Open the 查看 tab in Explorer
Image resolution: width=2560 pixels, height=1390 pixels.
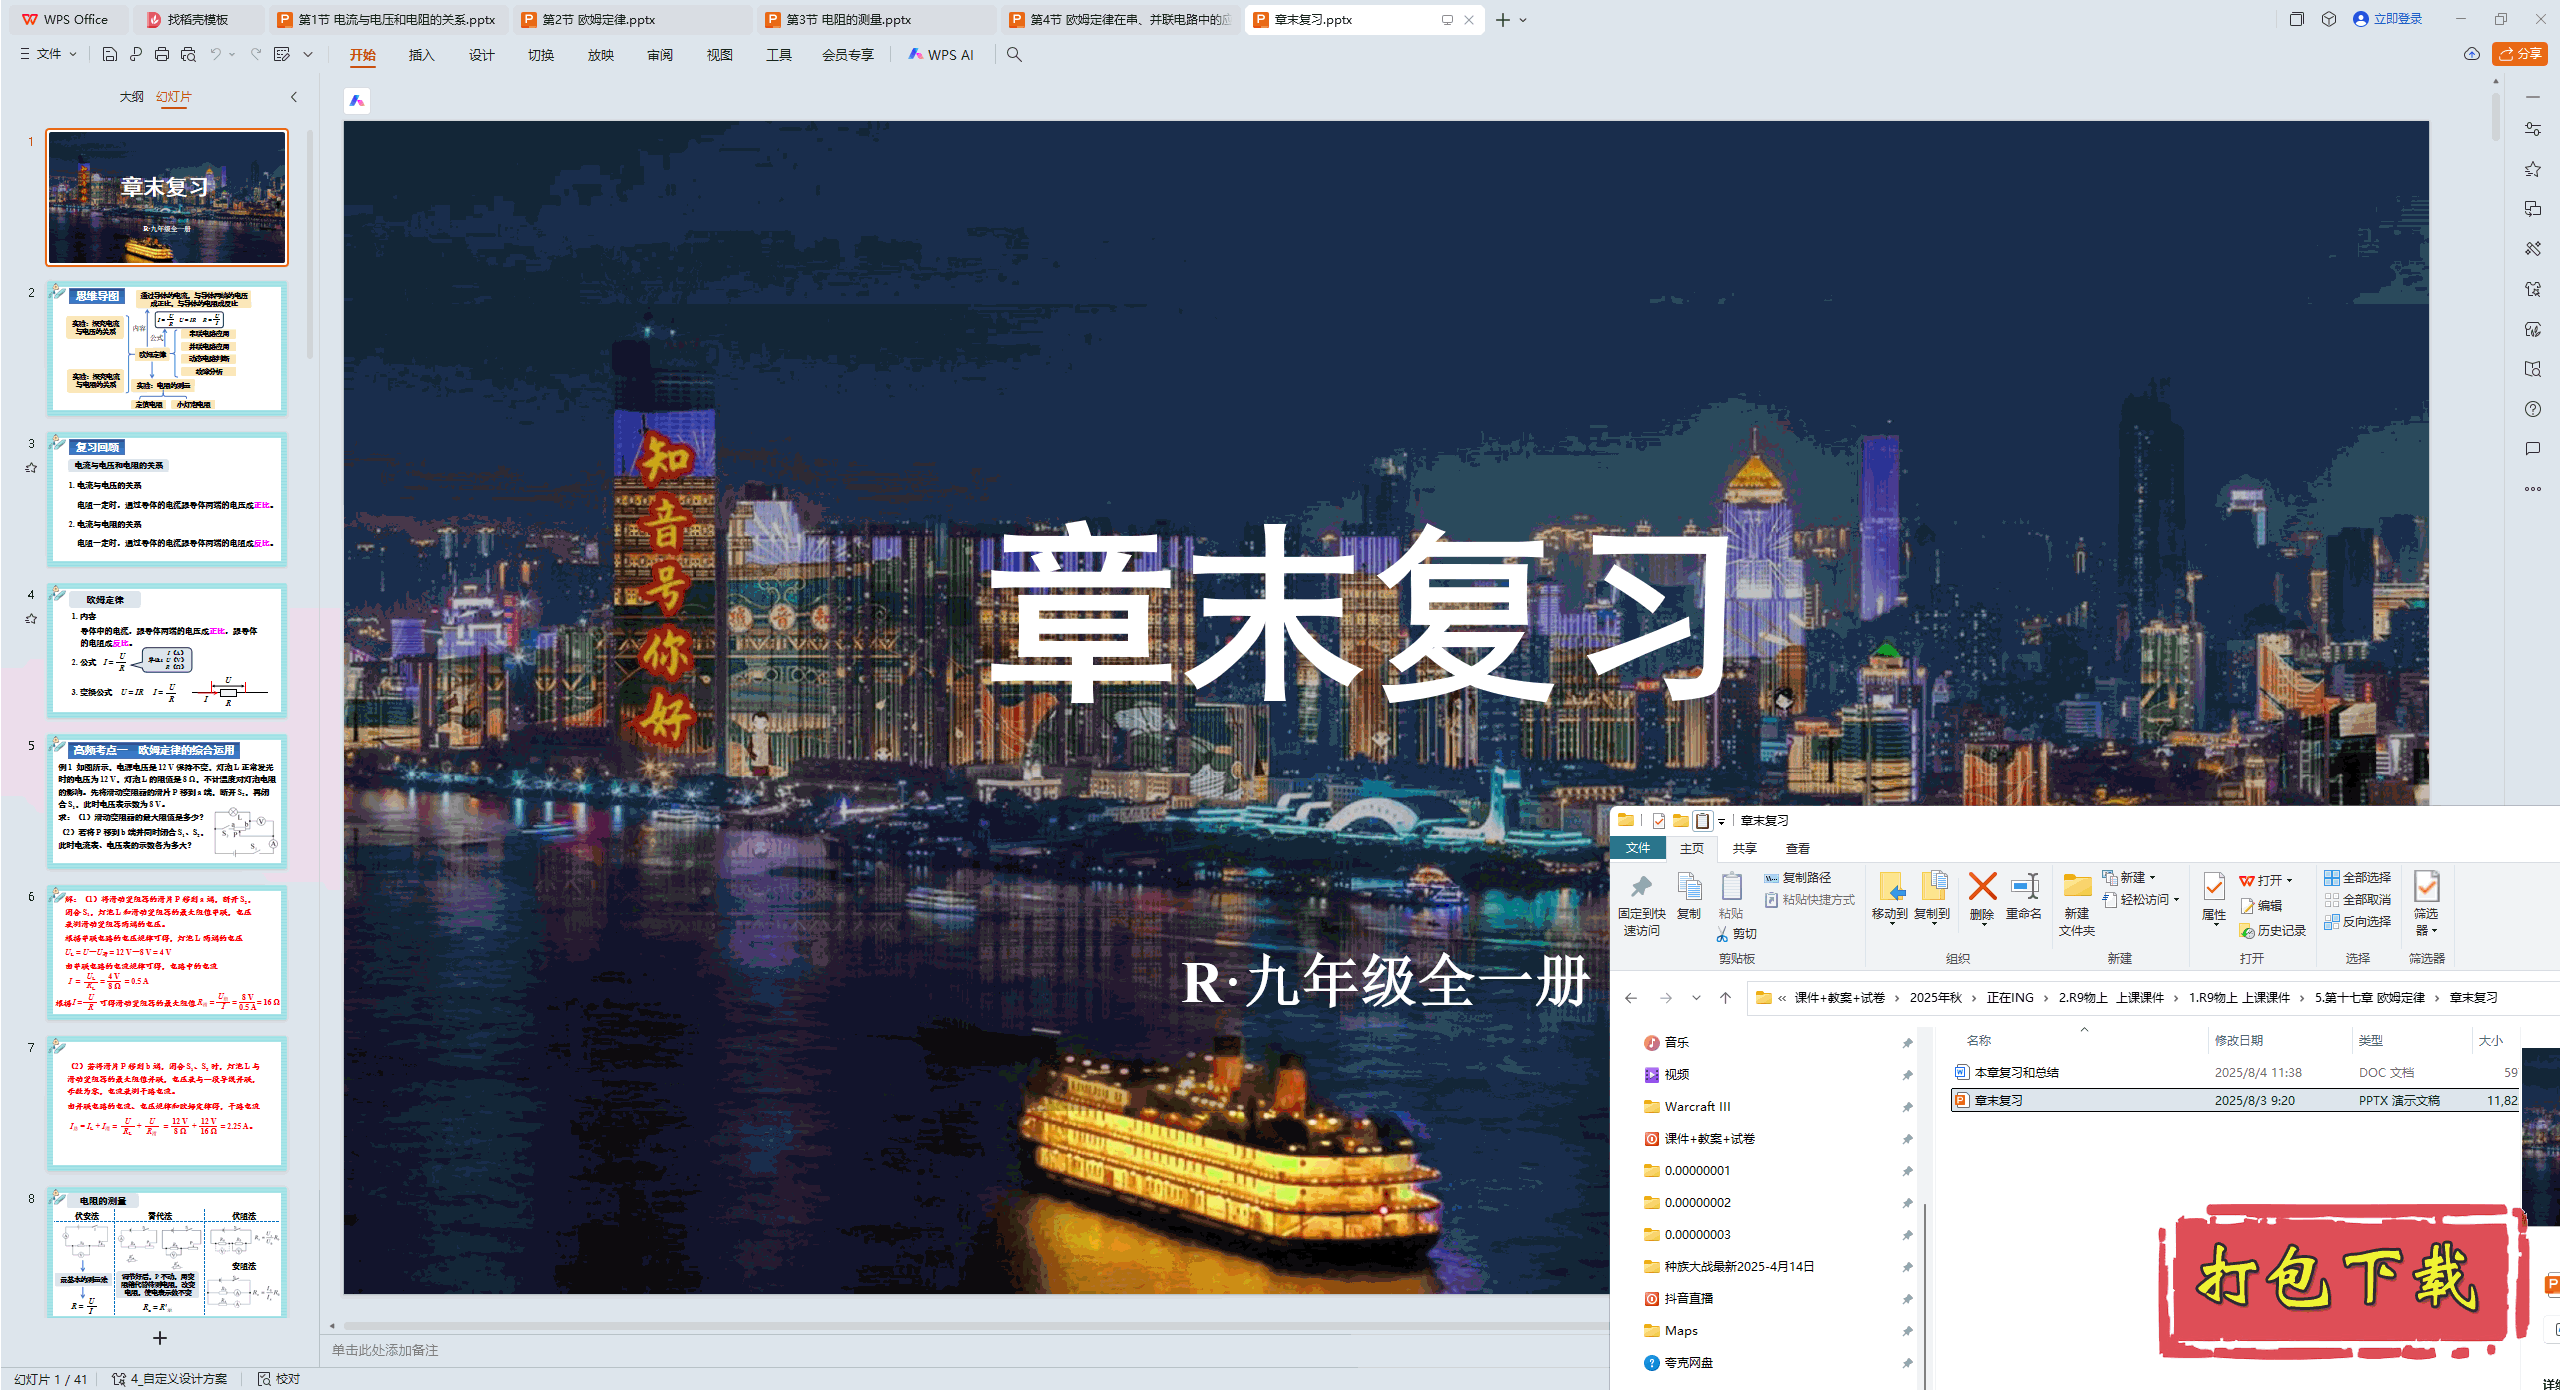point(1798,848)
